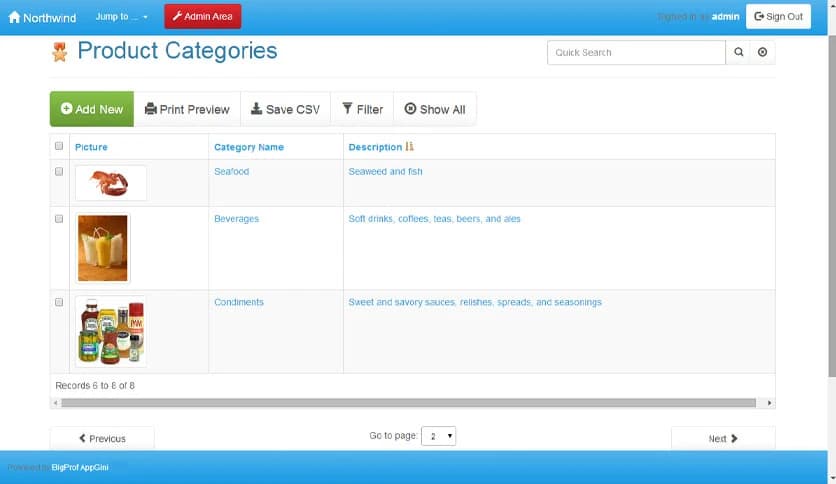This screenshot has height=484, width=836.
Task: Click the Product Categories badge icon
Action: (60, 52)
